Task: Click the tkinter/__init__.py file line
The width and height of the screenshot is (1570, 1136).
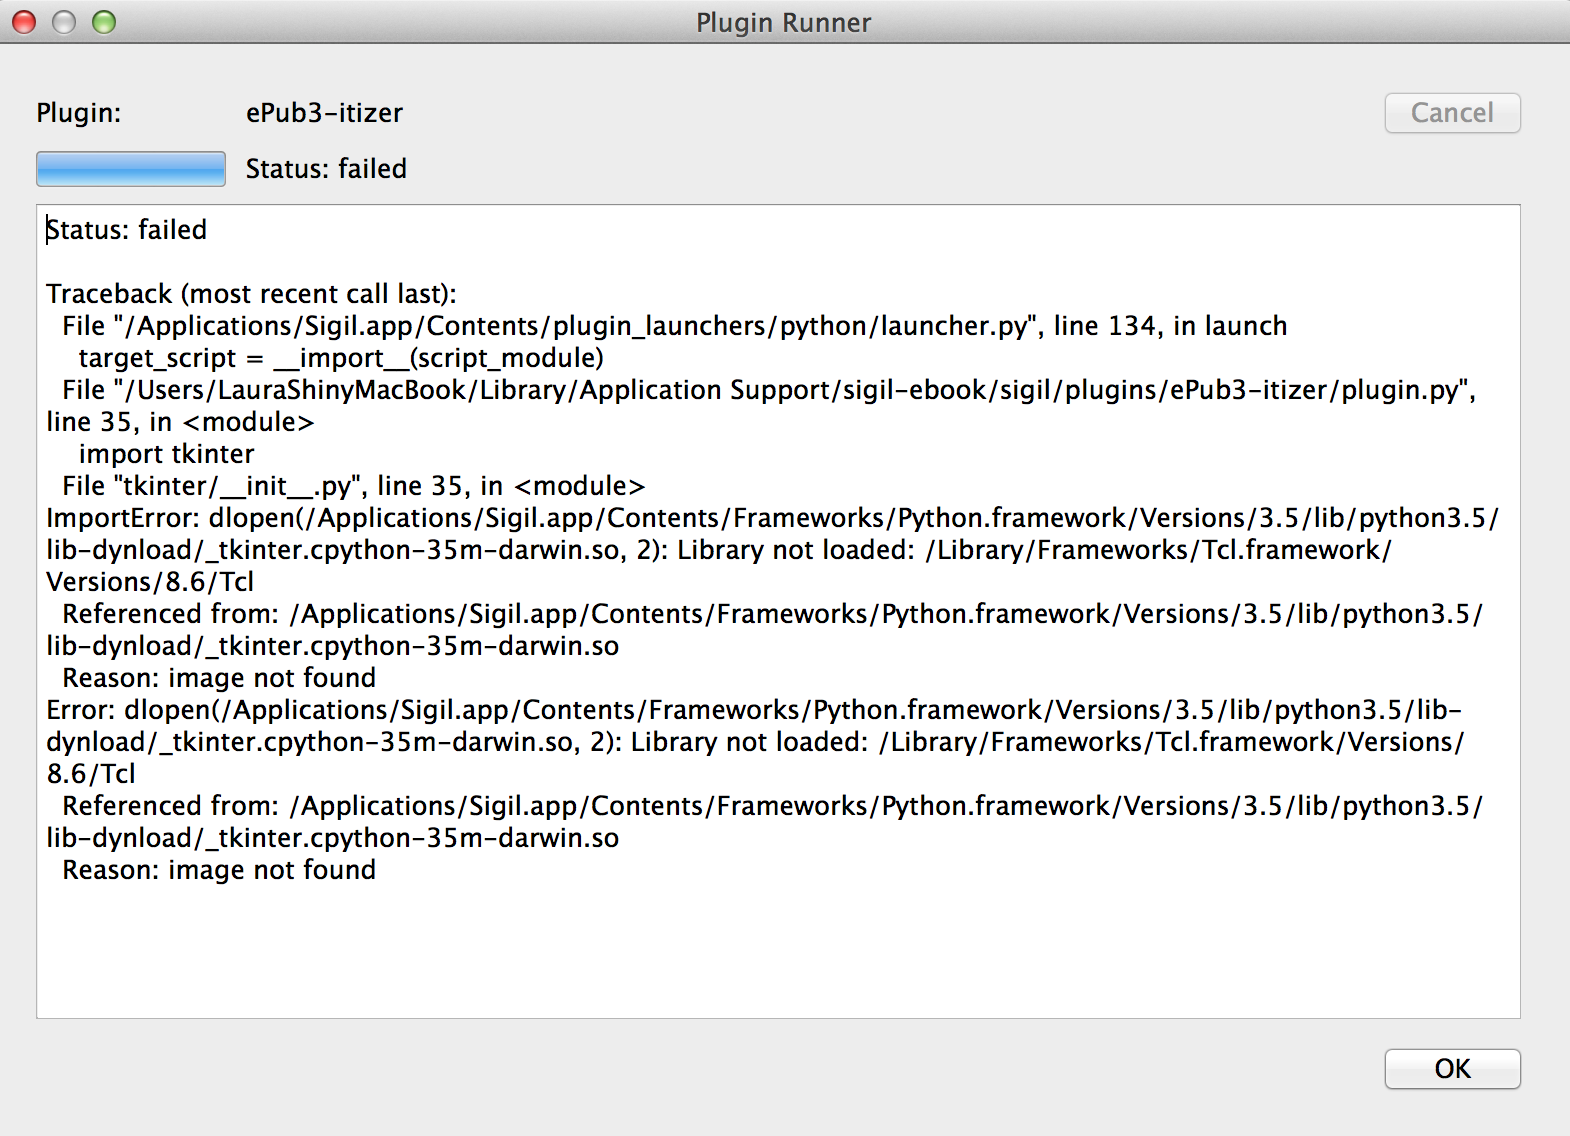Action: point(353,486)
